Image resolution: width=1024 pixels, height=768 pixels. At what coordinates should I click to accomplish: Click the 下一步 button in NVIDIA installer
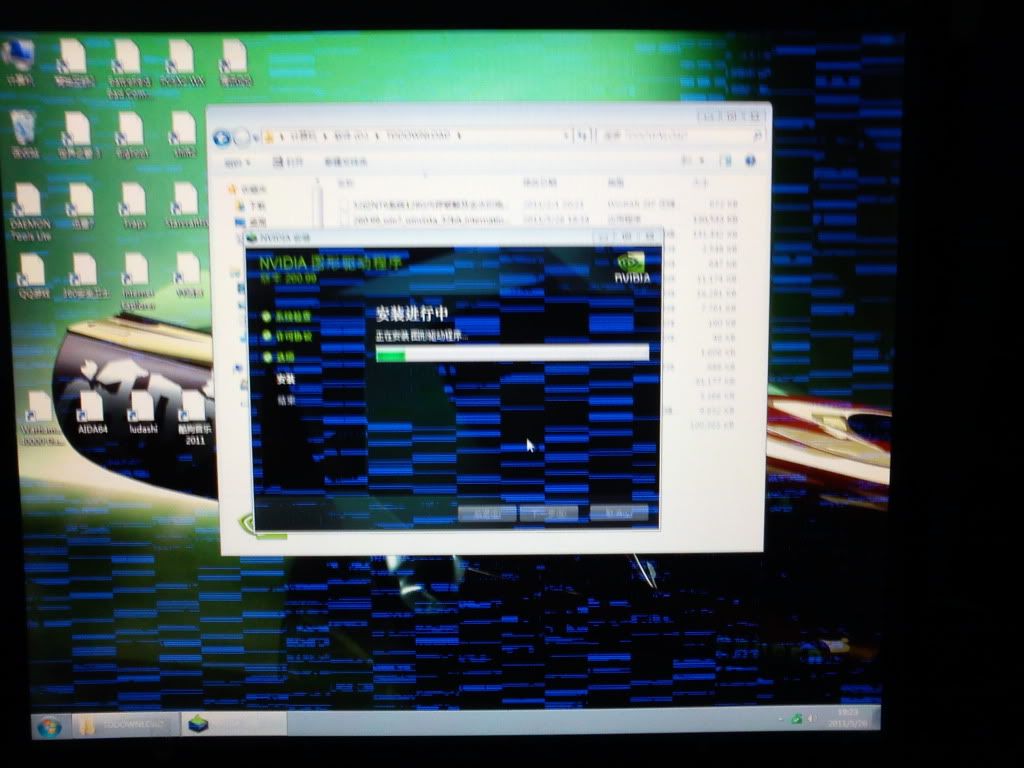tap(549, 514)
